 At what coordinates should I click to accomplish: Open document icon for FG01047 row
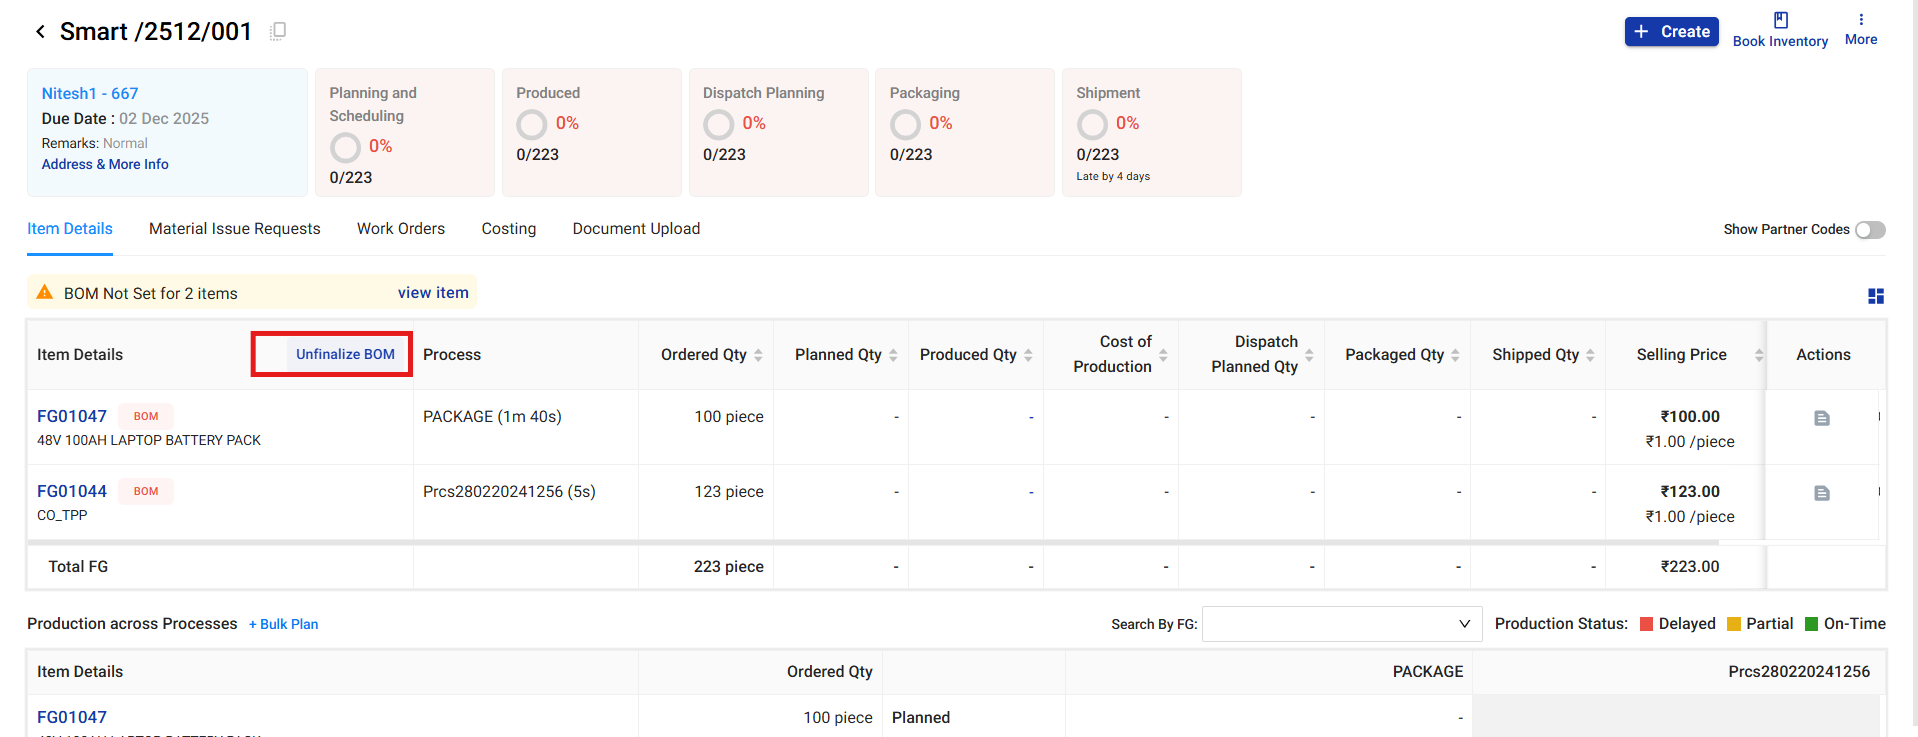(1821, 418)
